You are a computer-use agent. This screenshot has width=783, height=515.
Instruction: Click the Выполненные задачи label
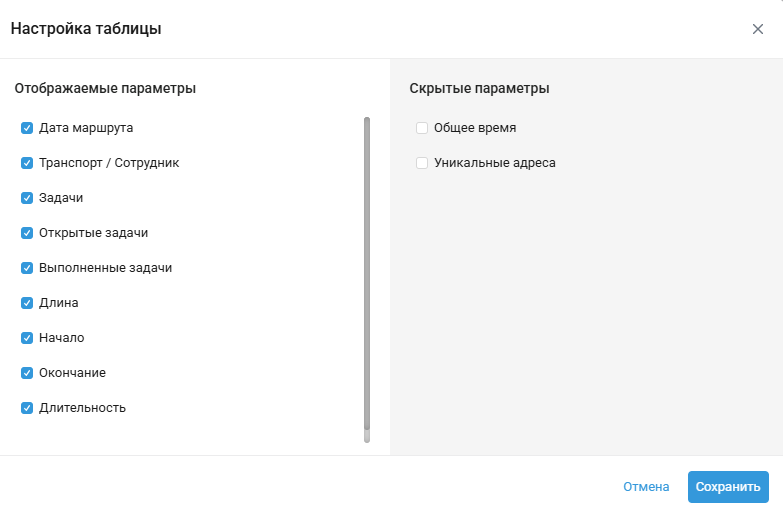coord(105,268)
